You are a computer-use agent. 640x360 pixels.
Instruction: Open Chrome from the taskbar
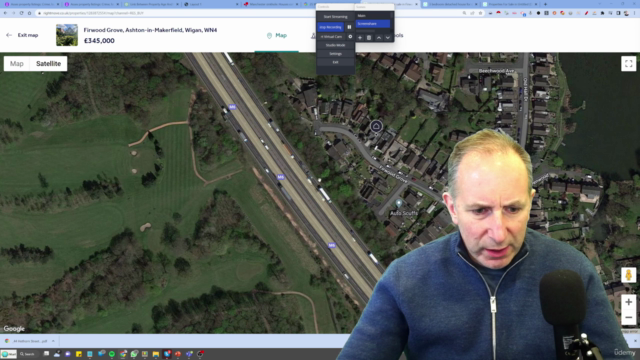[x=123, y=354]
